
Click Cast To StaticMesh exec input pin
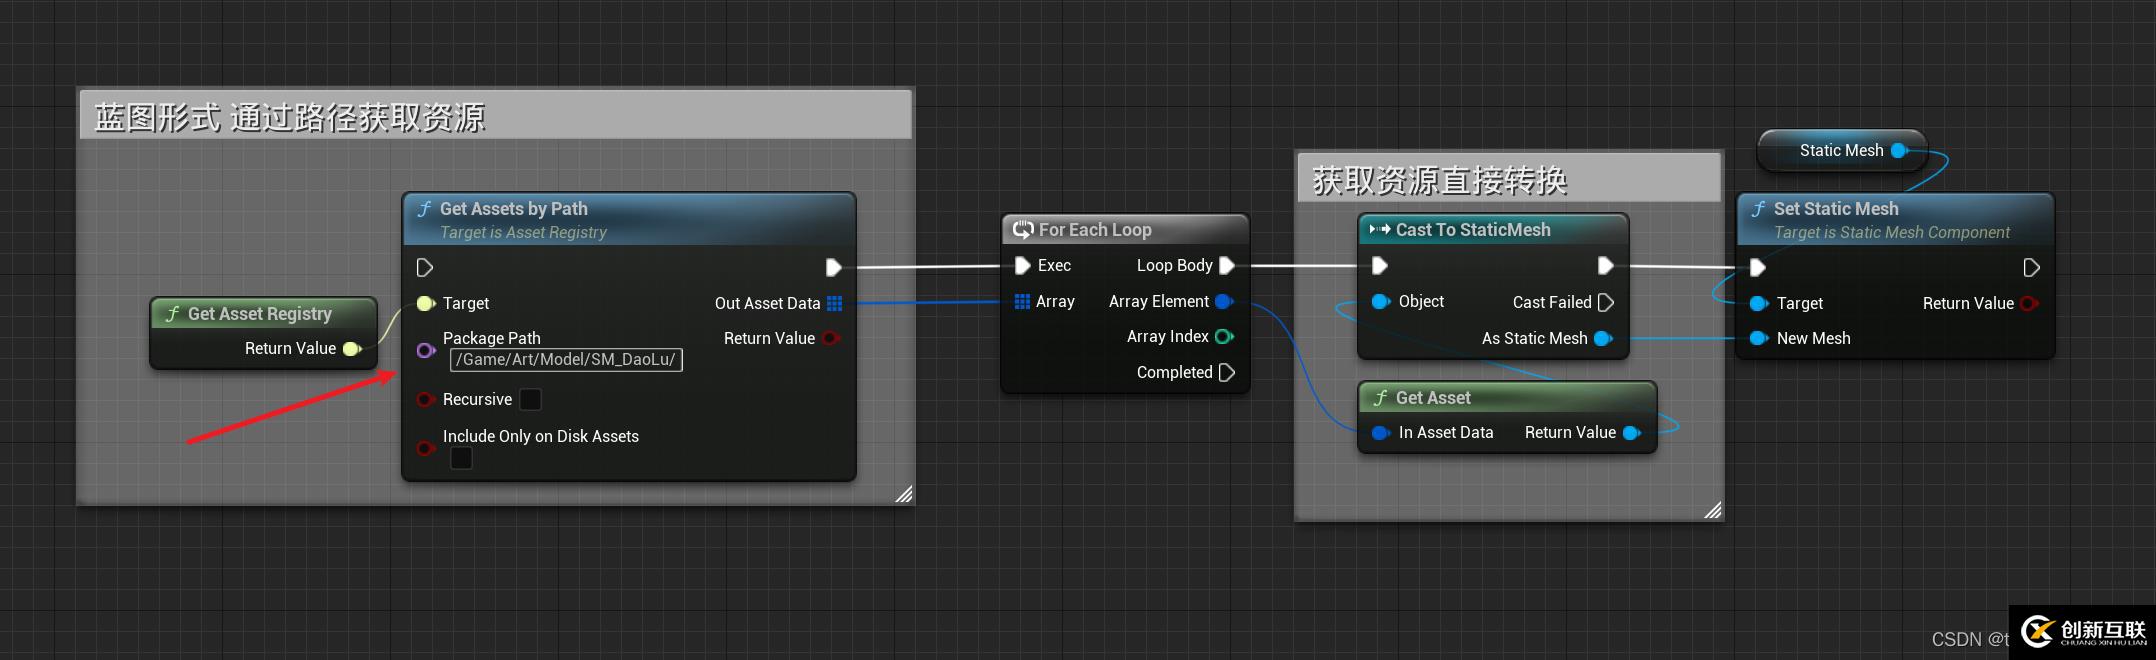point(1380,266)
